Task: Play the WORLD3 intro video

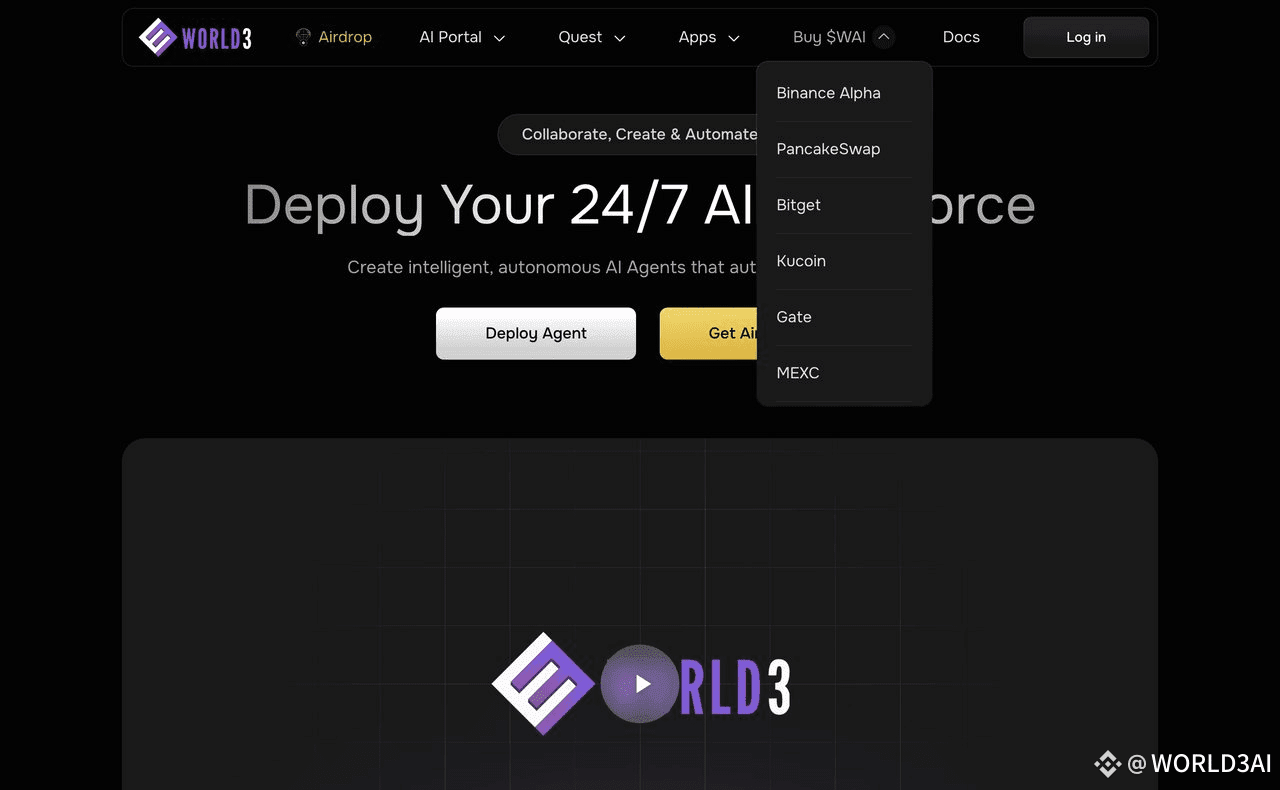Action: pos(642,684)
